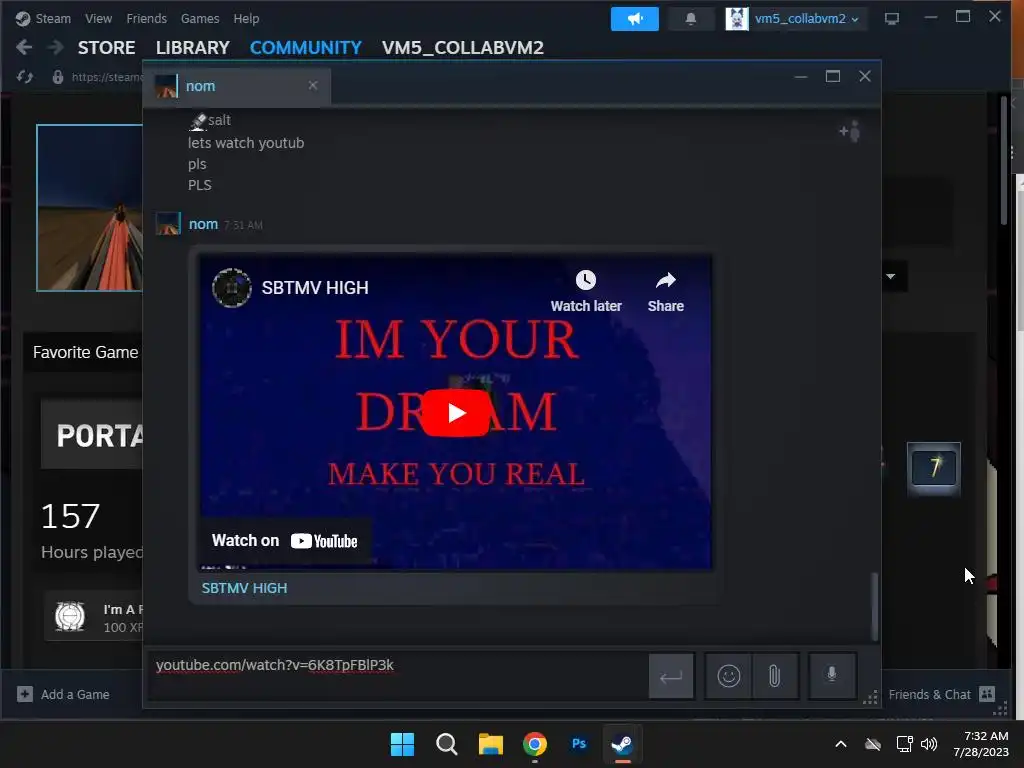Go forward with the navigation arrow
Screen dimensions: 1024x768
tap(56, 47)
